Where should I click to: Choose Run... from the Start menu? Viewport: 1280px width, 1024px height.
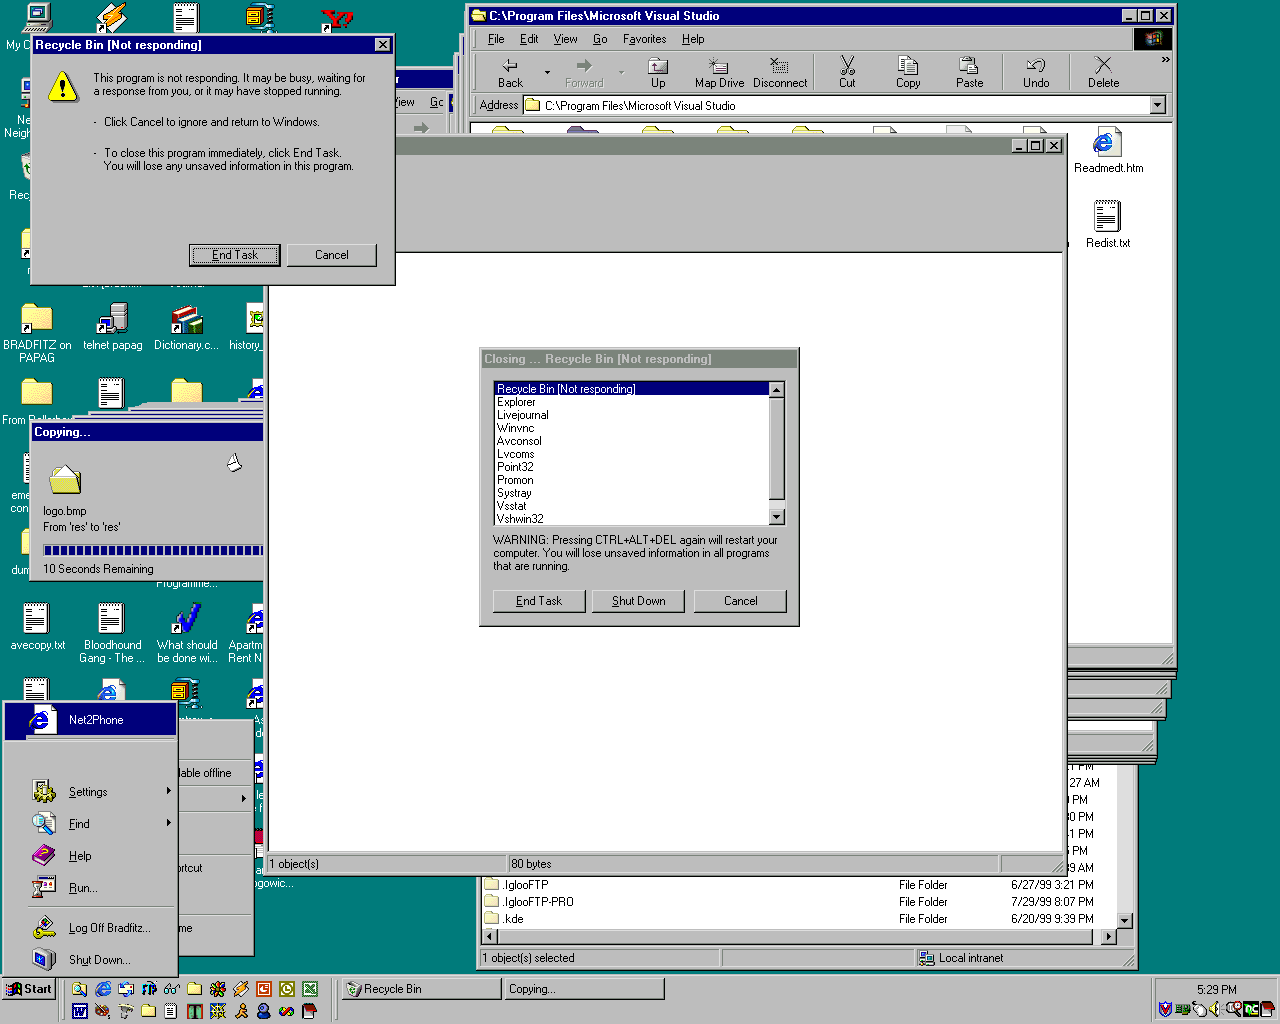click(x=90, y=888)
